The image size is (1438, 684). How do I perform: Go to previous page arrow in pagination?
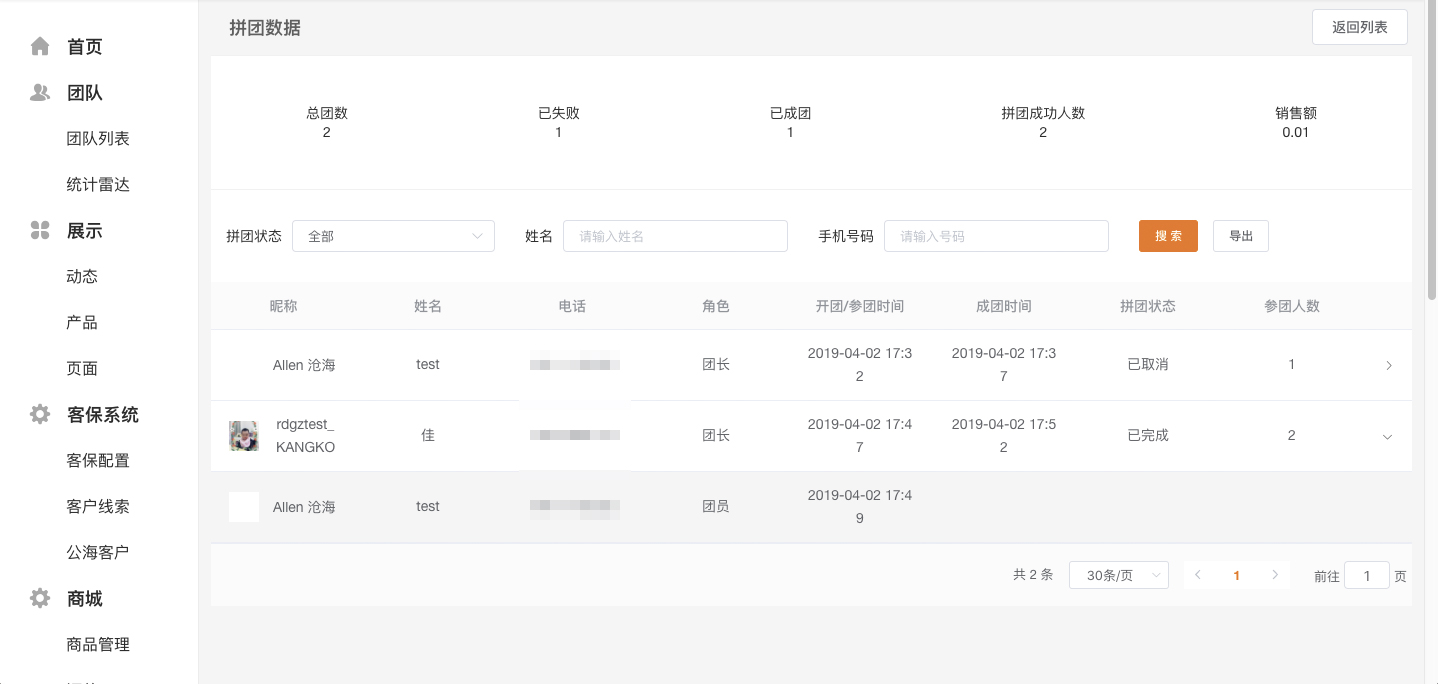click(x=1198, y=575)
